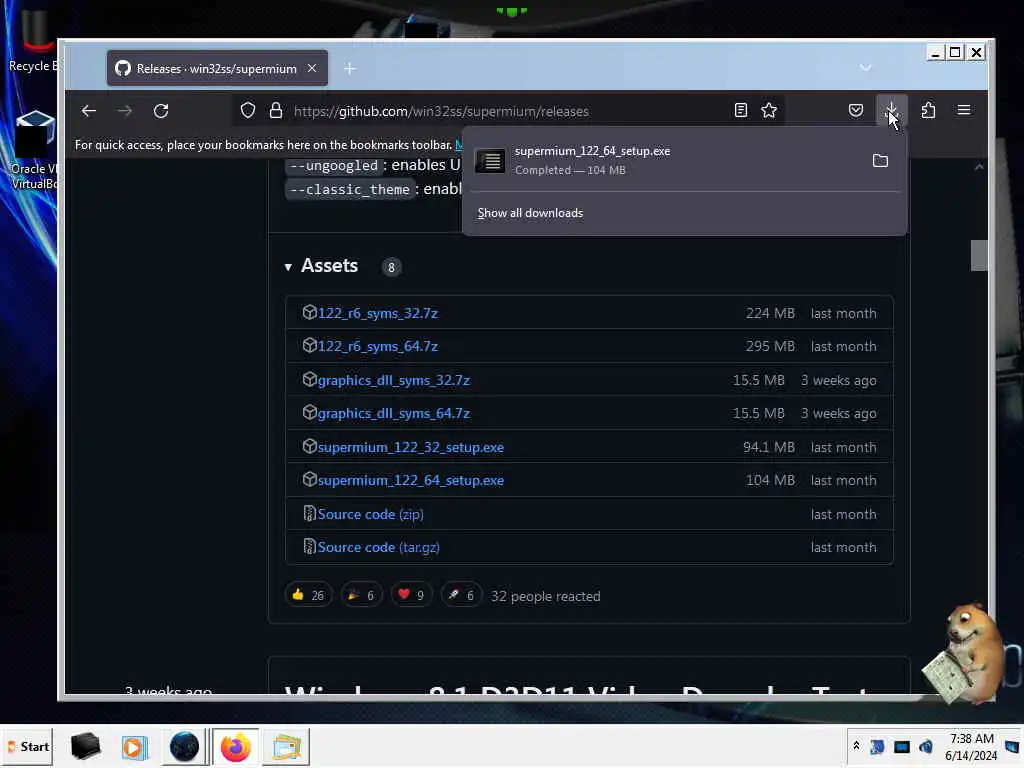Click the --ungoogled code text
1024x768 pixels.
click(334, 166)
